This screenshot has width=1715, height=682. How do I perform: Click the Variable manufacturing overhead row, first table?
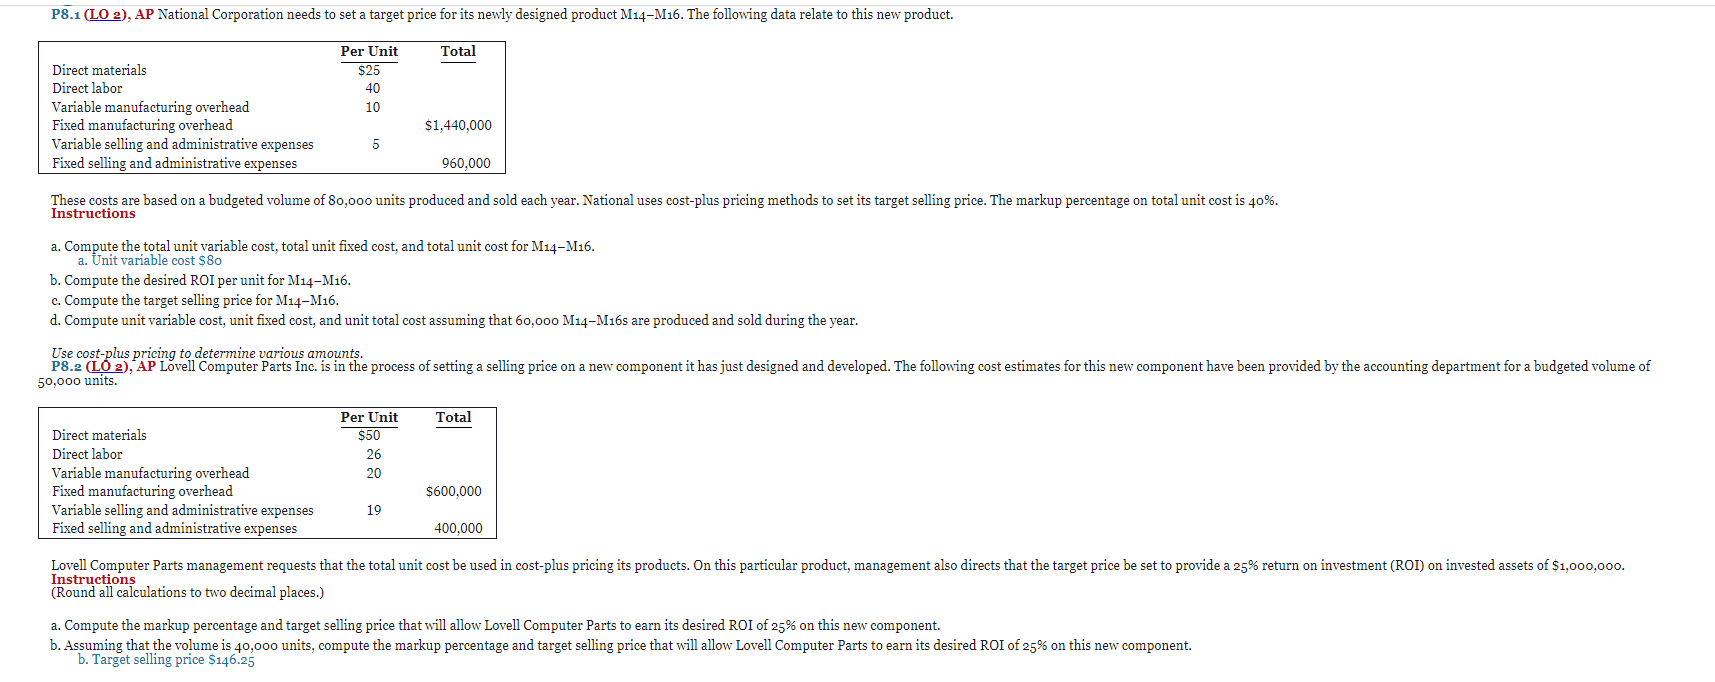click(x=271, y=107)
